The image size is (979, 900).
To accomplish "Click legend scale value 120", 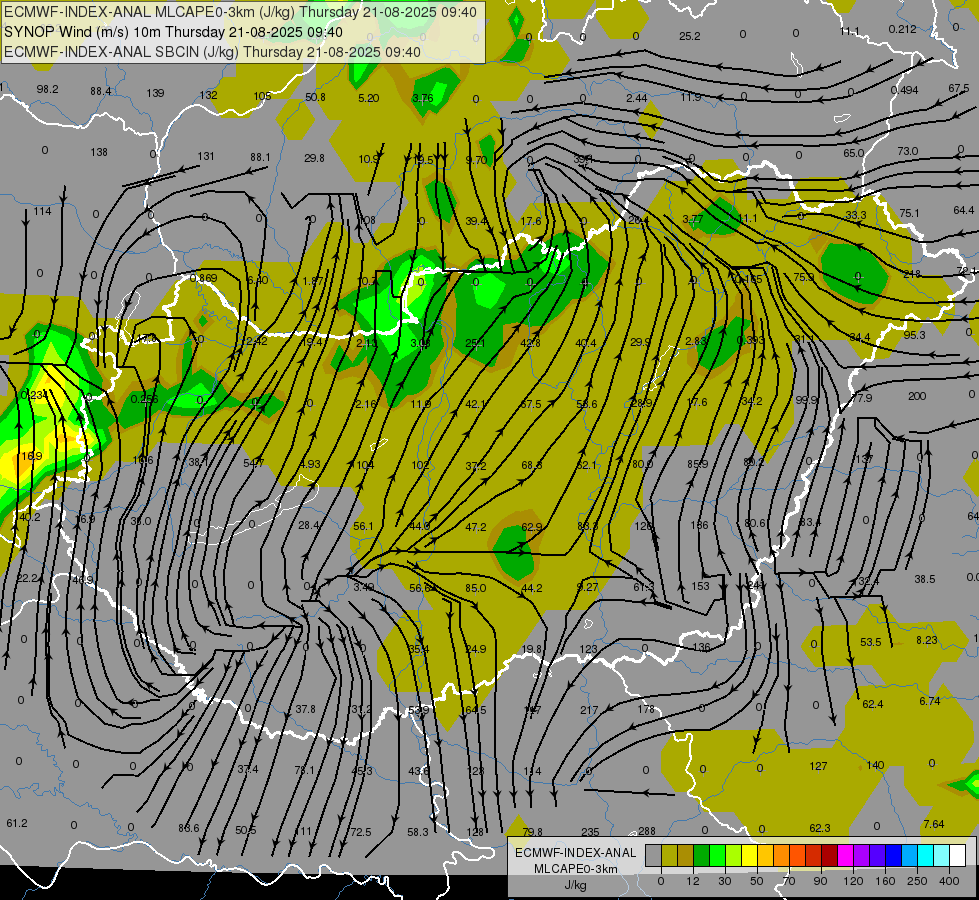I will point(853,881).
